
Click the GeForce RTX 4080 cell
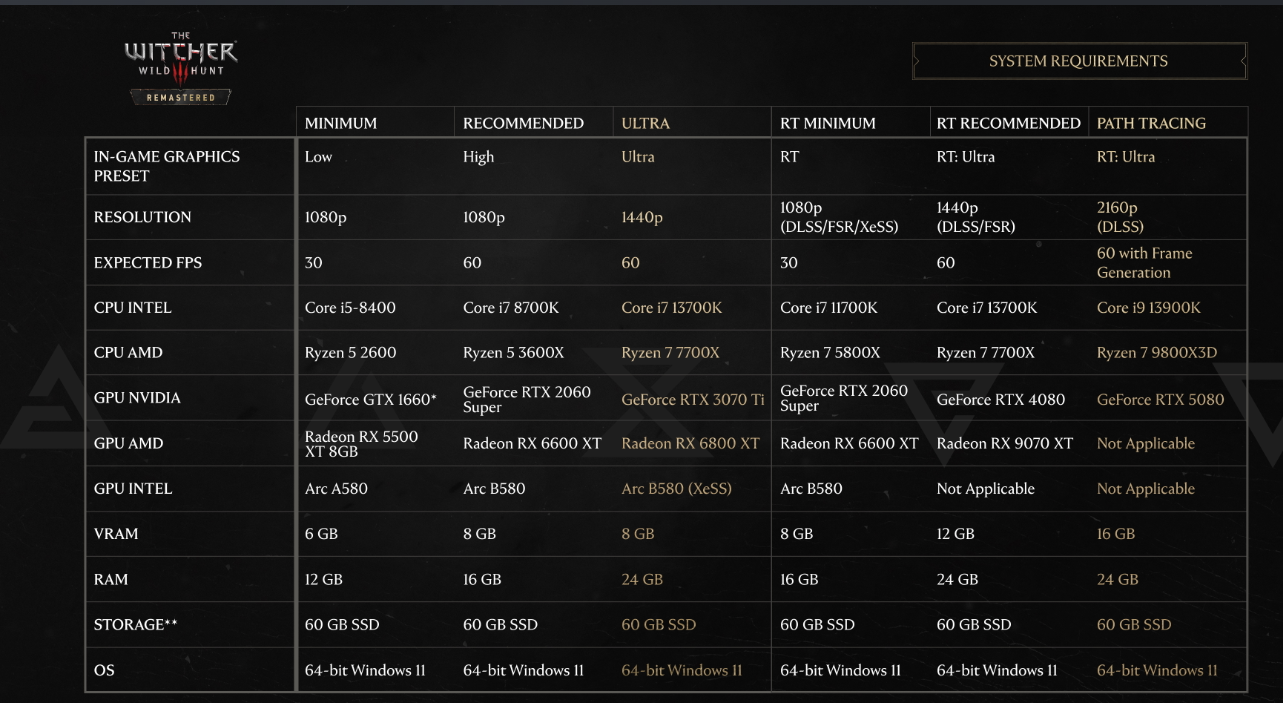[x=1001, y=399]
